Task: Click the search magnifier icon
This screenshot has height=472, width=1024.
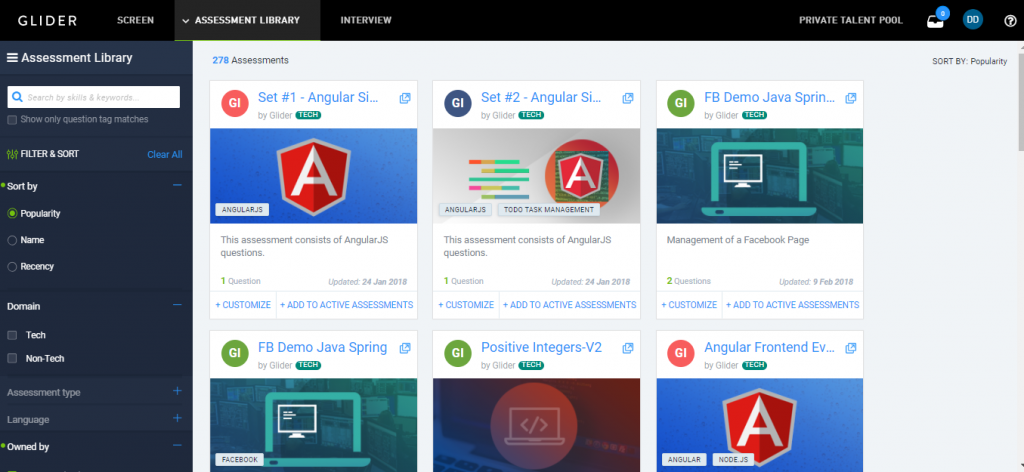Action: pyautogui.click(x=18, y=97)
